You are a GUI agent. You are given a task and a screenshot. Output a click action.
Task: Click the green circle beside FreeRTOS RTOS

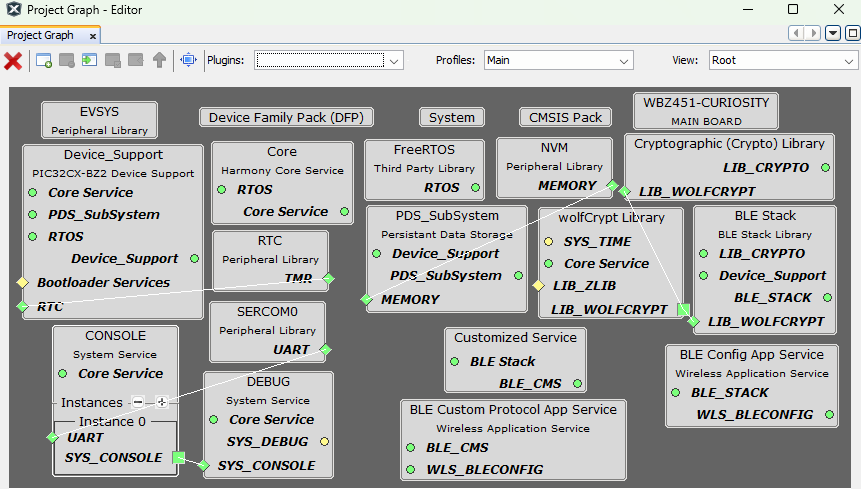tap(476, 188)
